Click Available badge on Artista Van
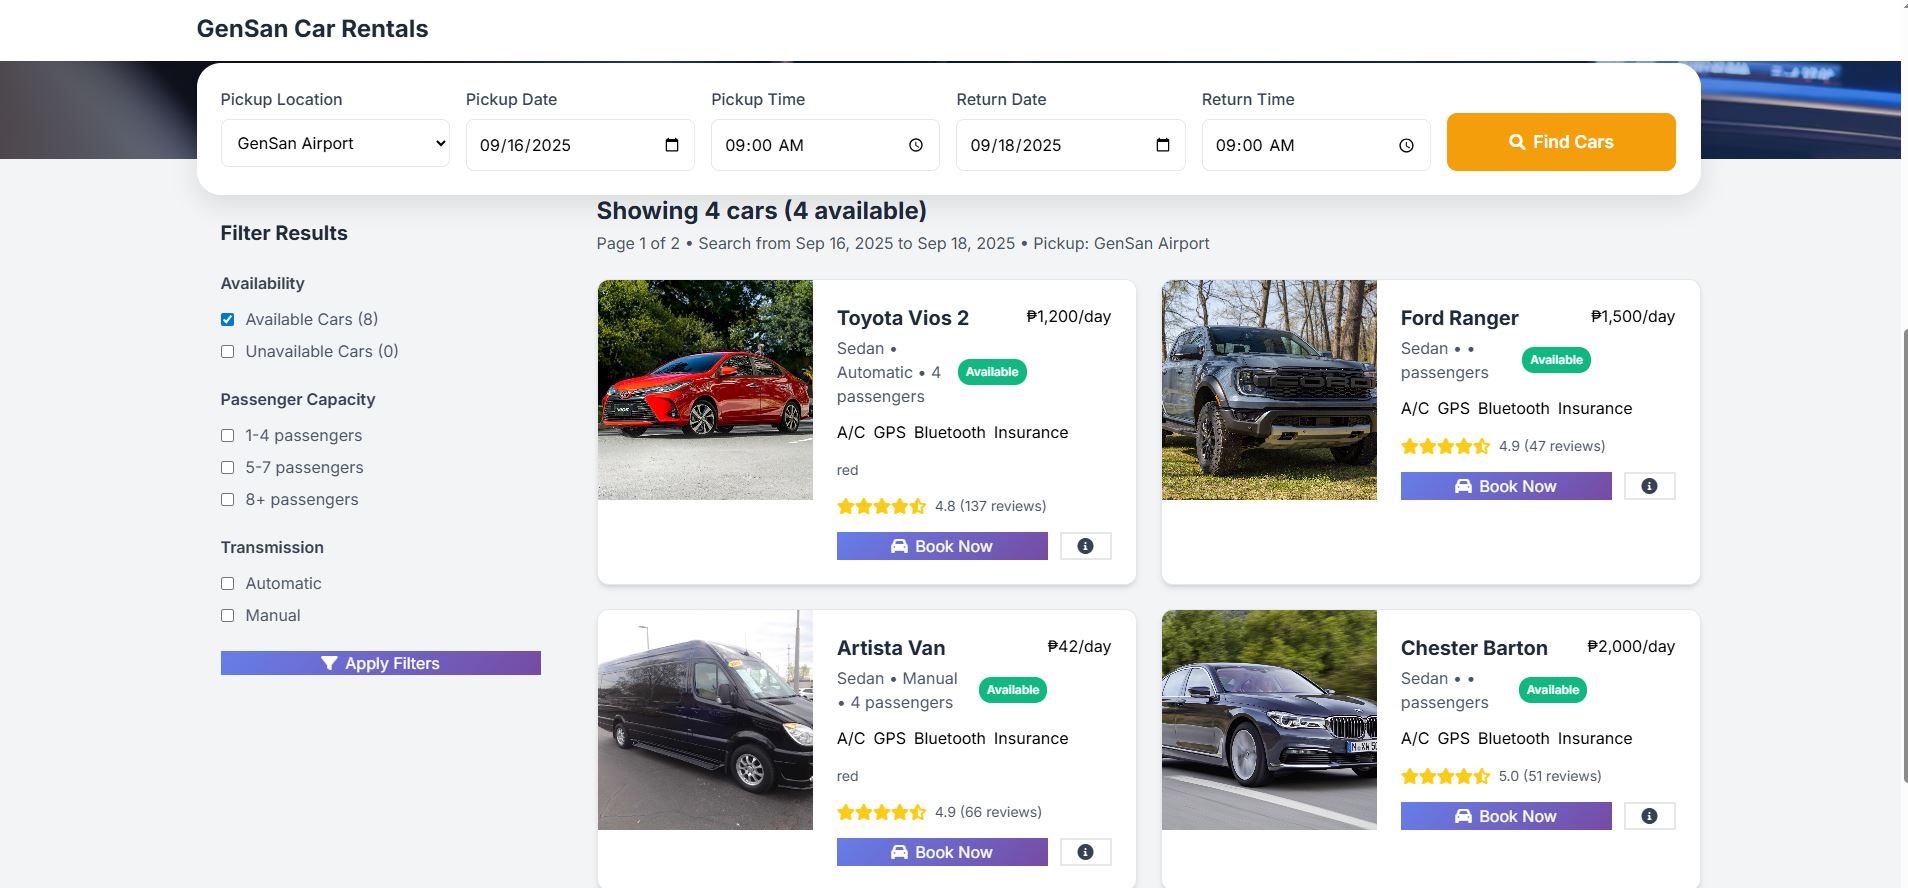The height and width of the screenshot is (888, 1908). click(x=1013, y=690)
